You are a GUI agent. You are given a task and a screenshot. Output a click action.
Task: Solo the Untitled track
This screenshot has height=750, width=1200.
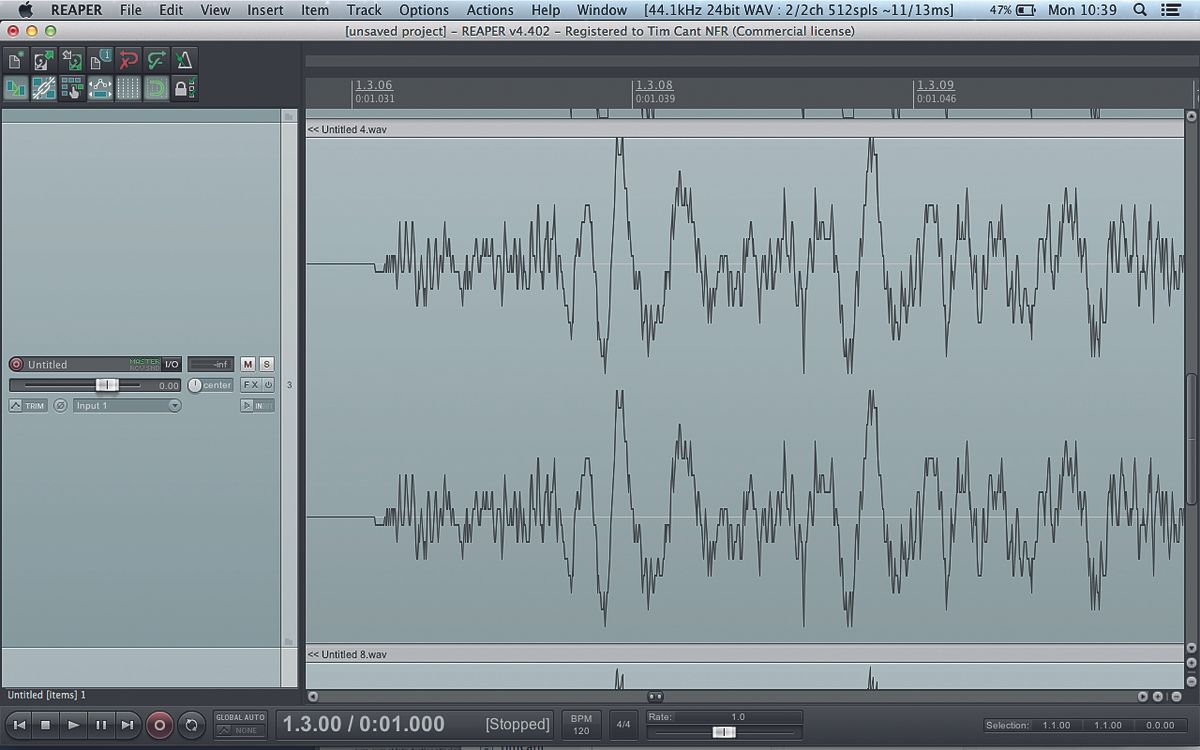pyautogui.click(x=265, y=364)
